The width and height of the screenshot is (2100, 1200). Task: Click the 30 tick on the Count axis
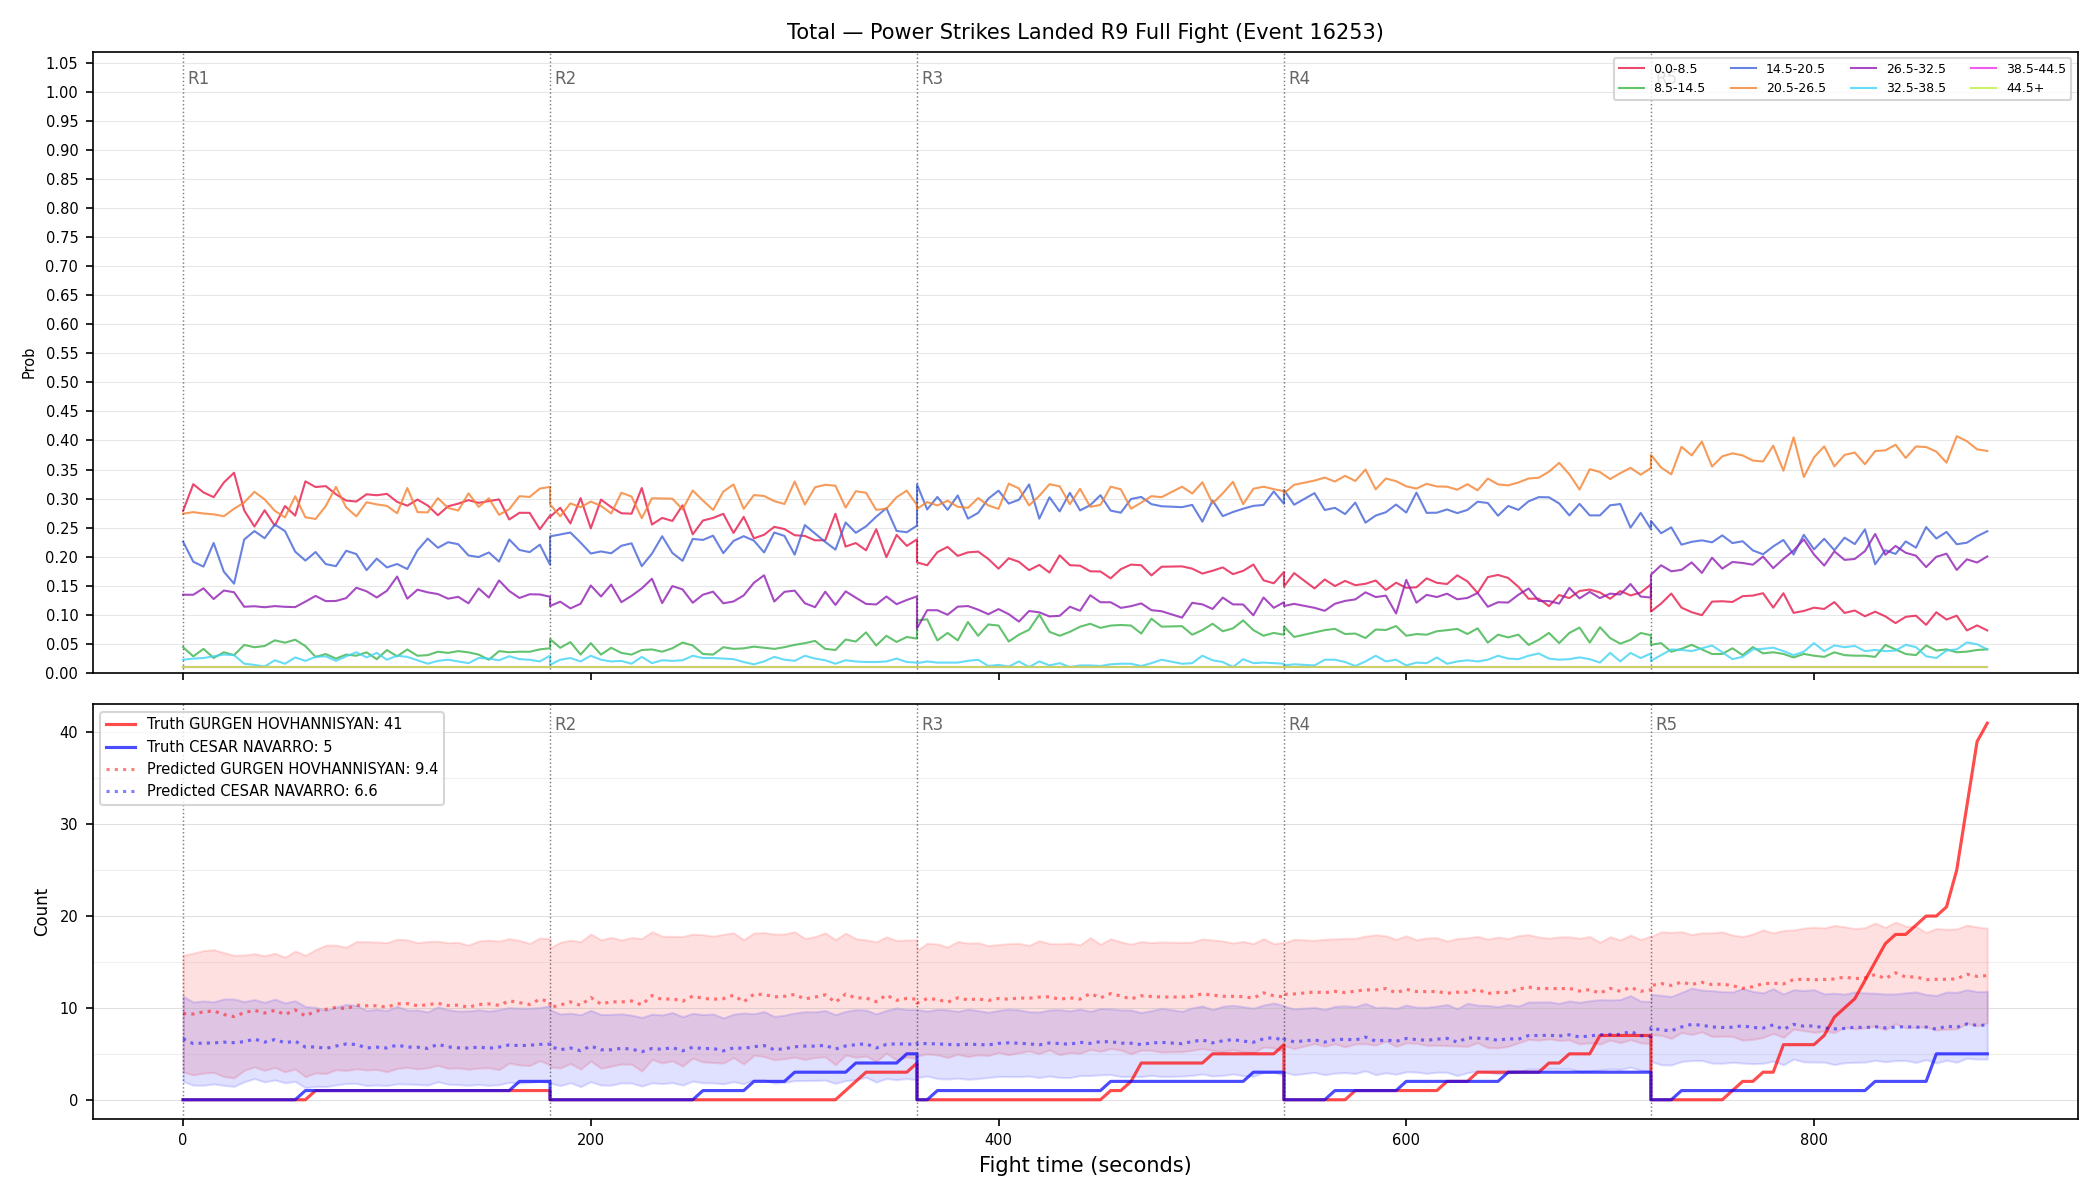68,824
